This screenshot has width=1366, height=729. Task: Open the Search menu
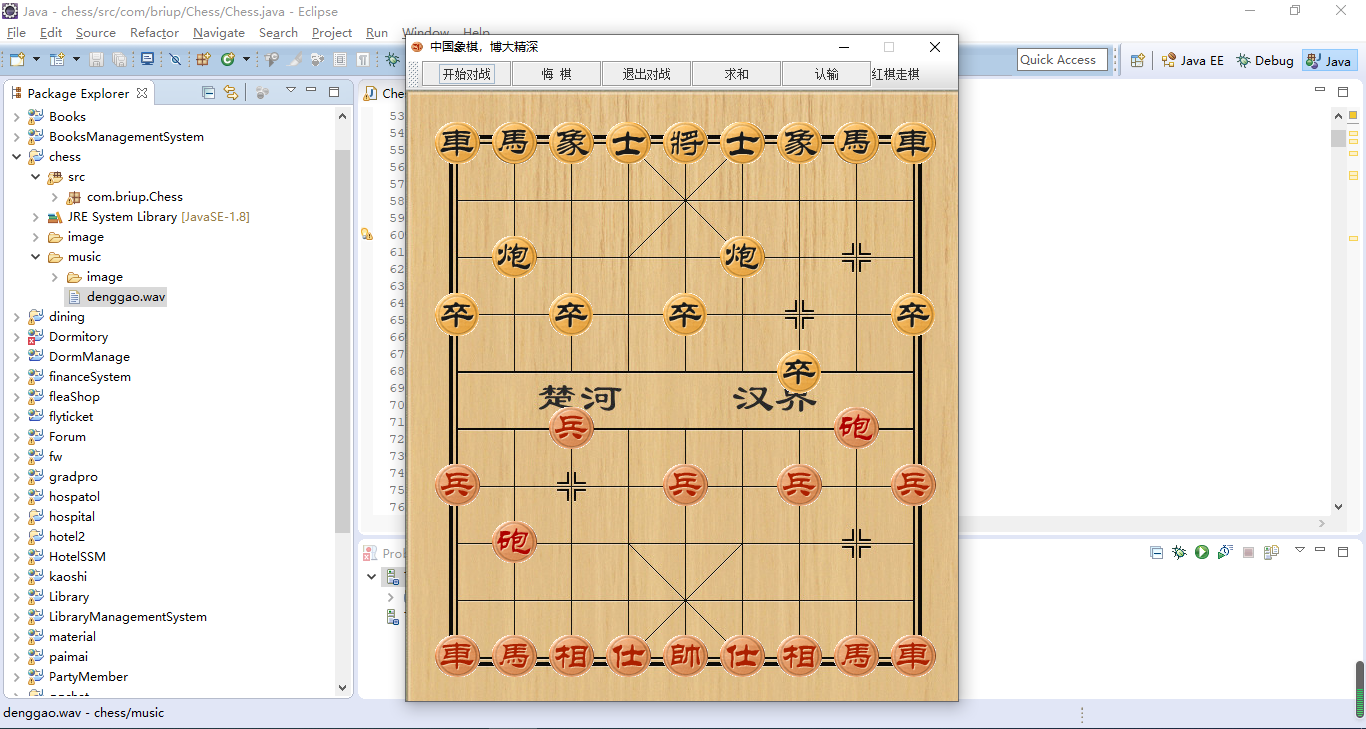coord(278,33)
